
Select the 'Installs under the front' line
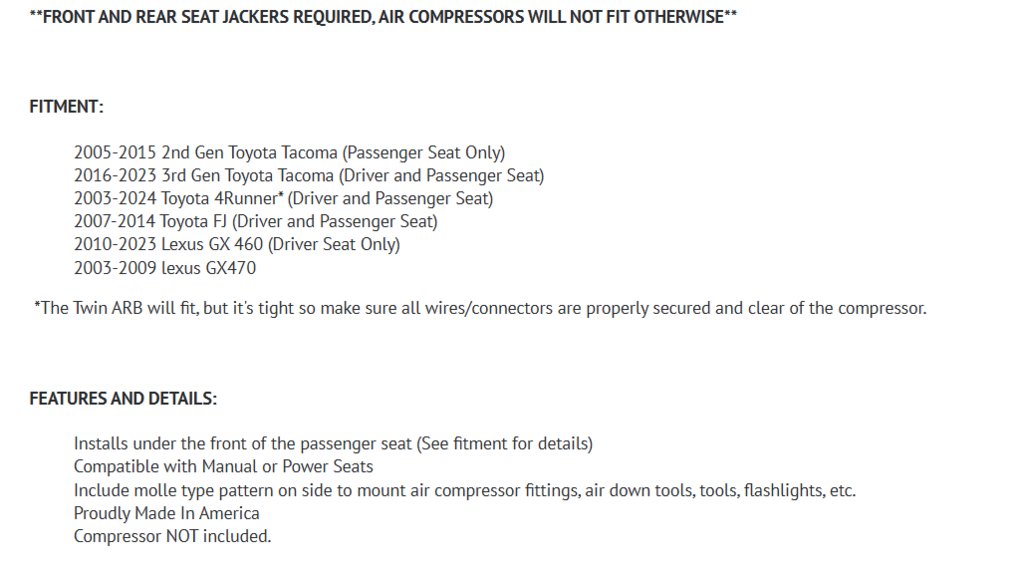333,444
